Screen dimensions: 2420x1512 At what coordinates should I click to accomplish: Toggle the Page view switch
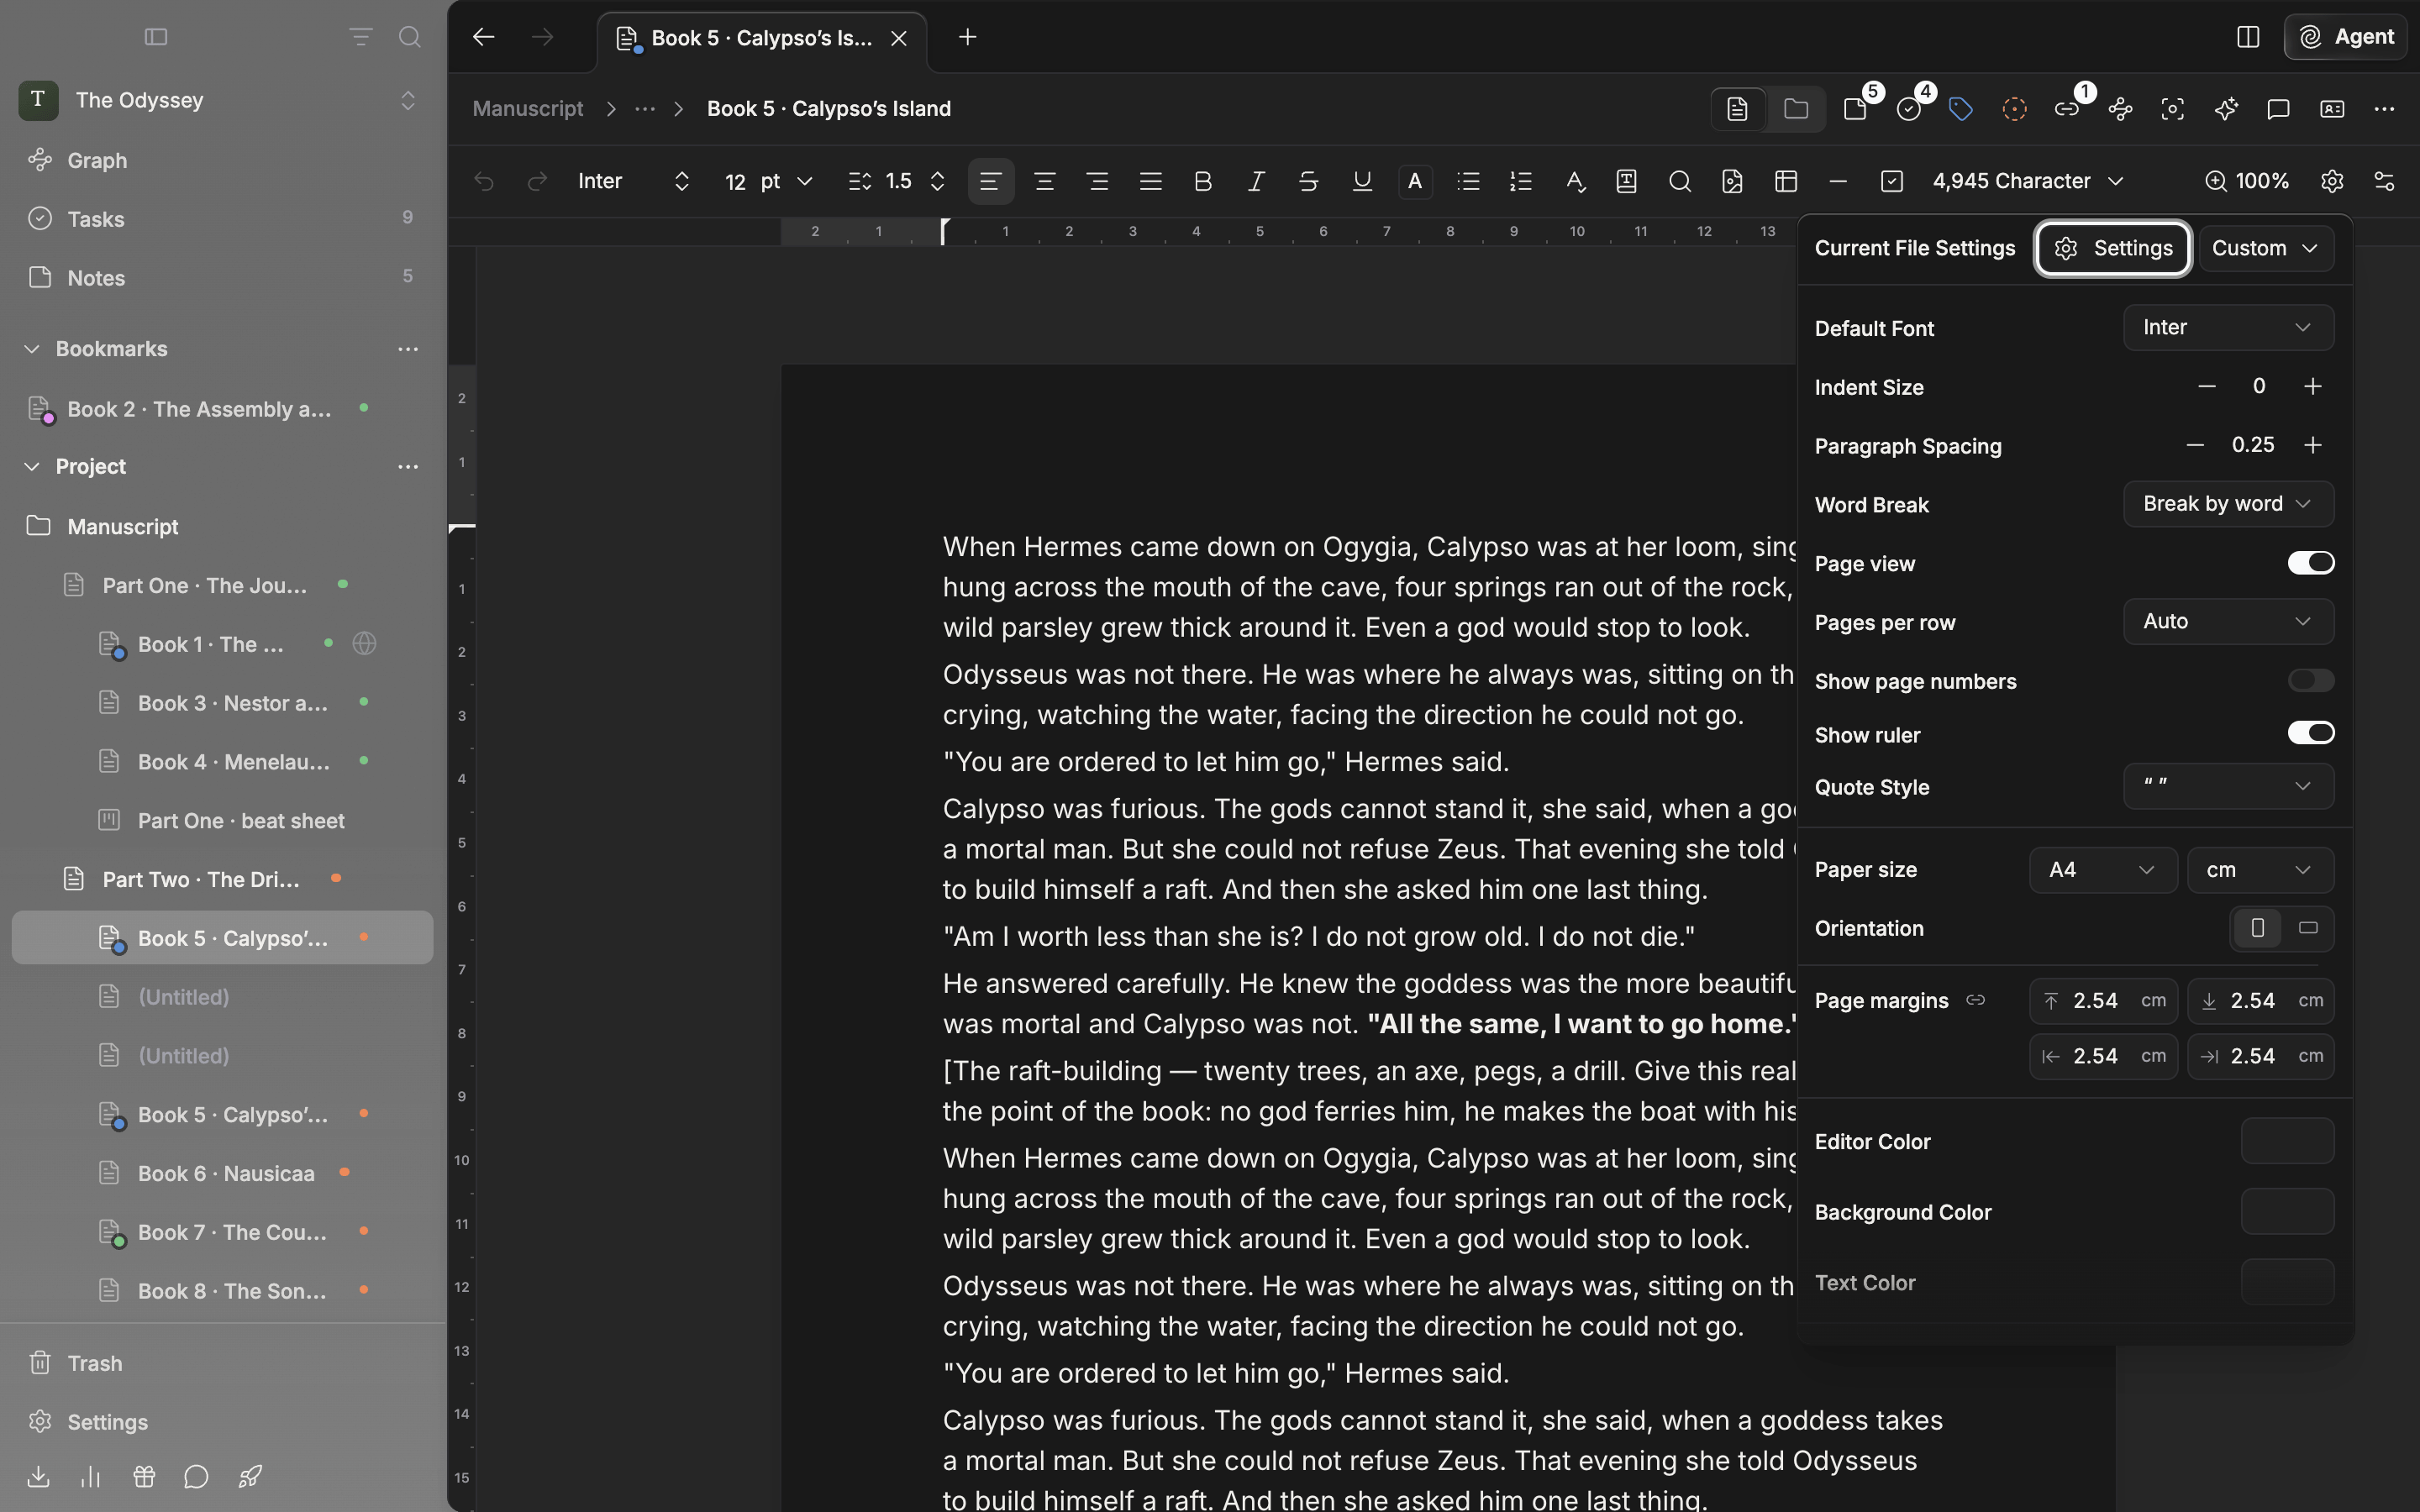tap(2310, 563)
